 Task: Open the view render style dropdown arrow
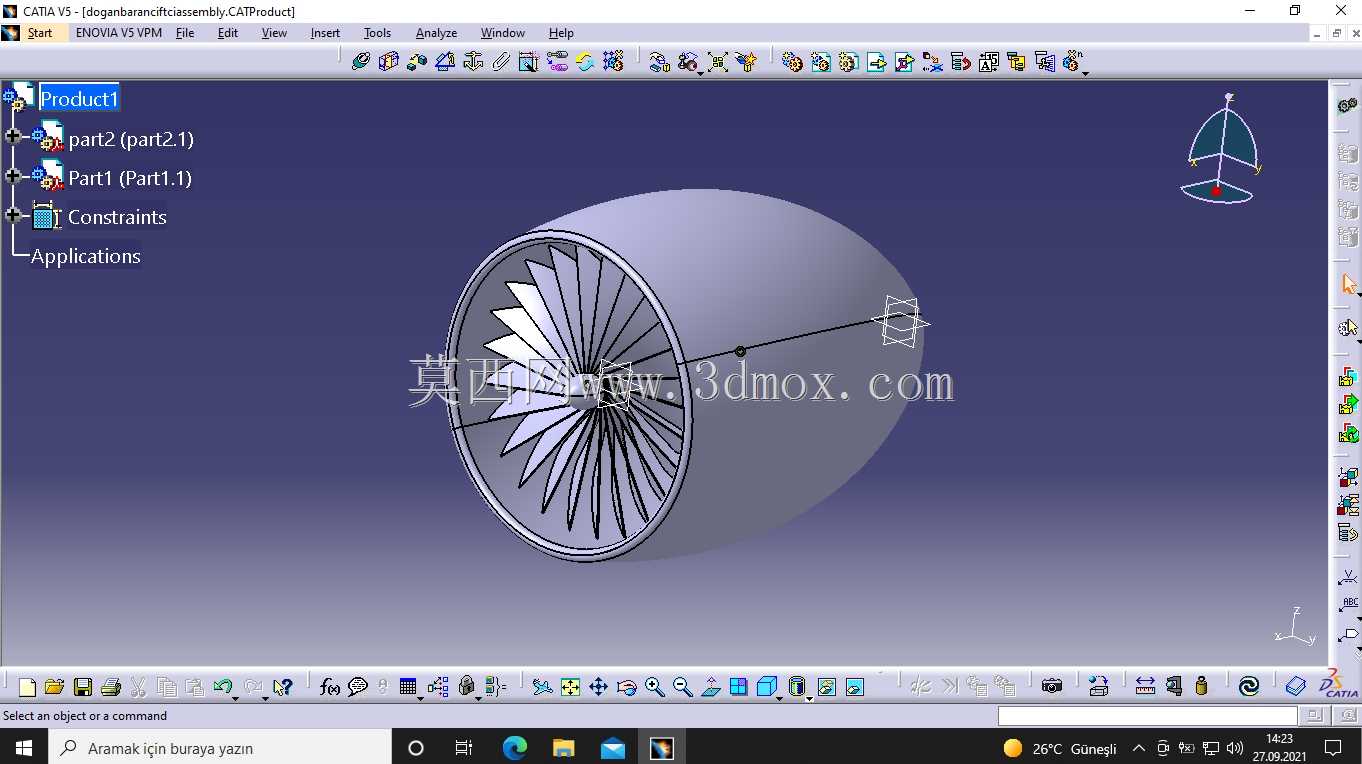pos(809,697)
